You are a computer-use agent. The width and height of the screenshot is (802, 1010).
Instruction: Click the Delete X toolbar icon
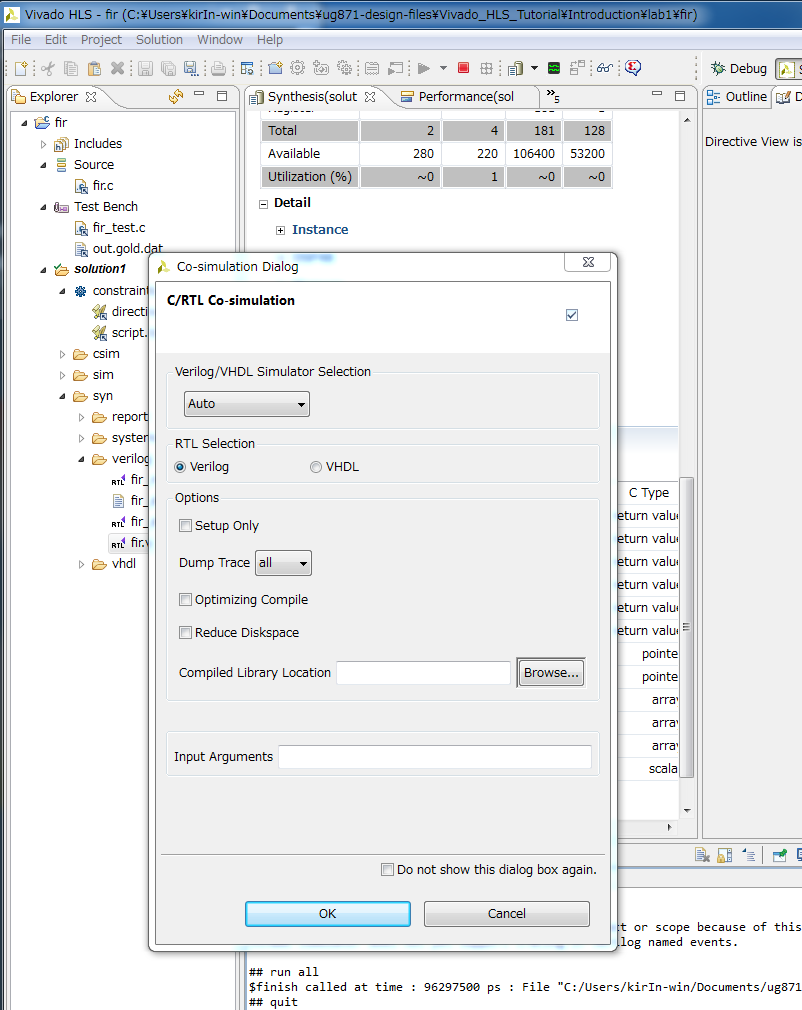117,68
